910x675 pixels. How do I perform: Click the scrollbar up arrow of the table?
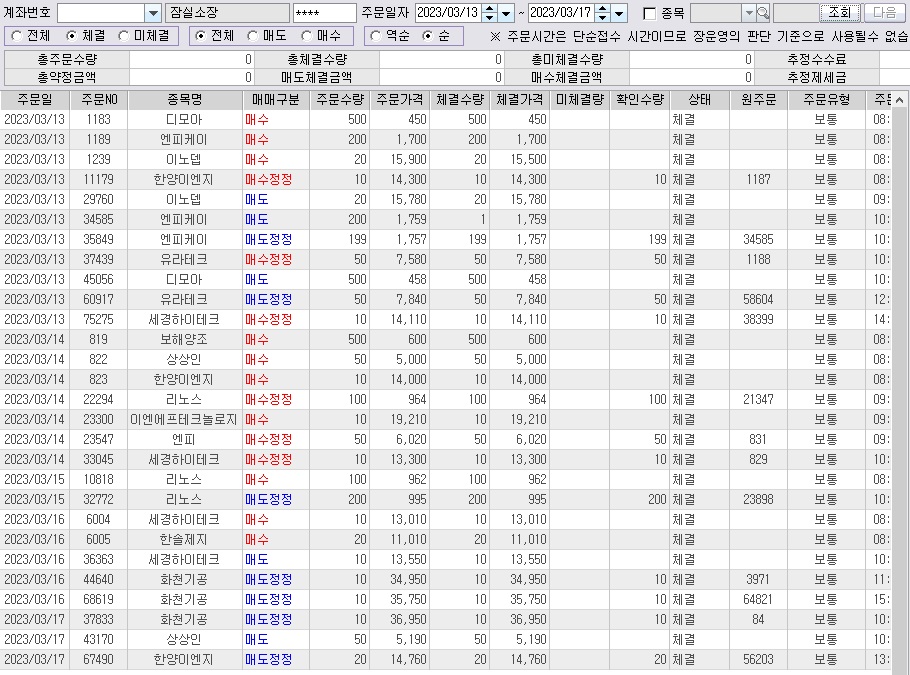point(899,100)
